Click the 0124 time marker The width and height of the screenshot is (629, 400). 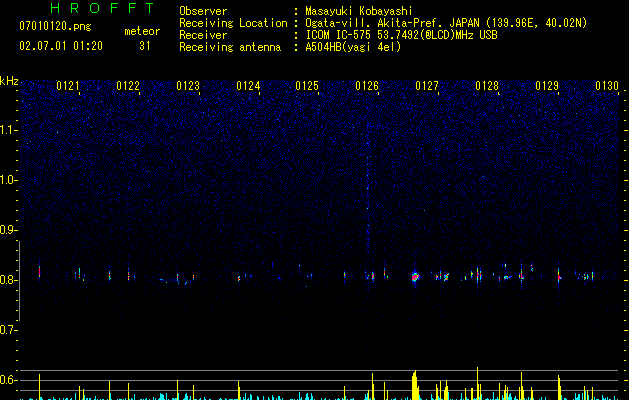coord(248,86)
